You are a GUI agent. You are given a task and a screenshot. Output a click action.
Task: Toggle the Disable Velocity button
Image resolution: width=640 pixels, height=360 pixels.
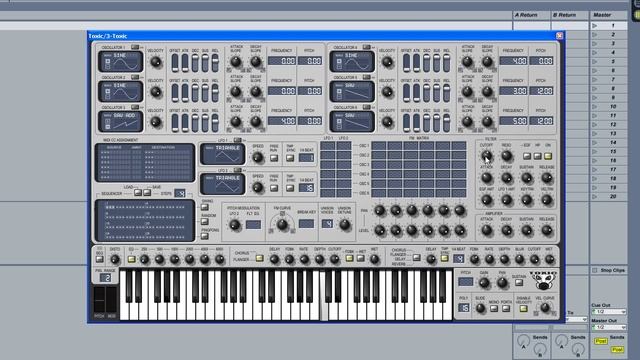523,309
